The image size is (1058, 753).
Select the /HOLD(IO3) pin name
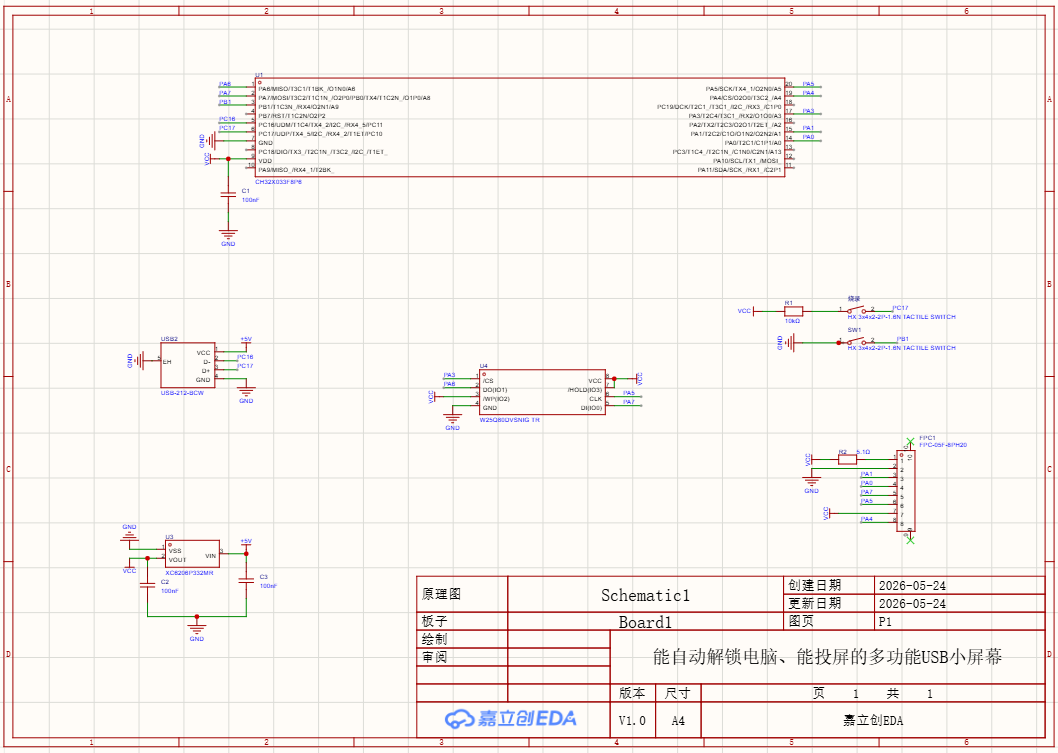tap(584, 390)
